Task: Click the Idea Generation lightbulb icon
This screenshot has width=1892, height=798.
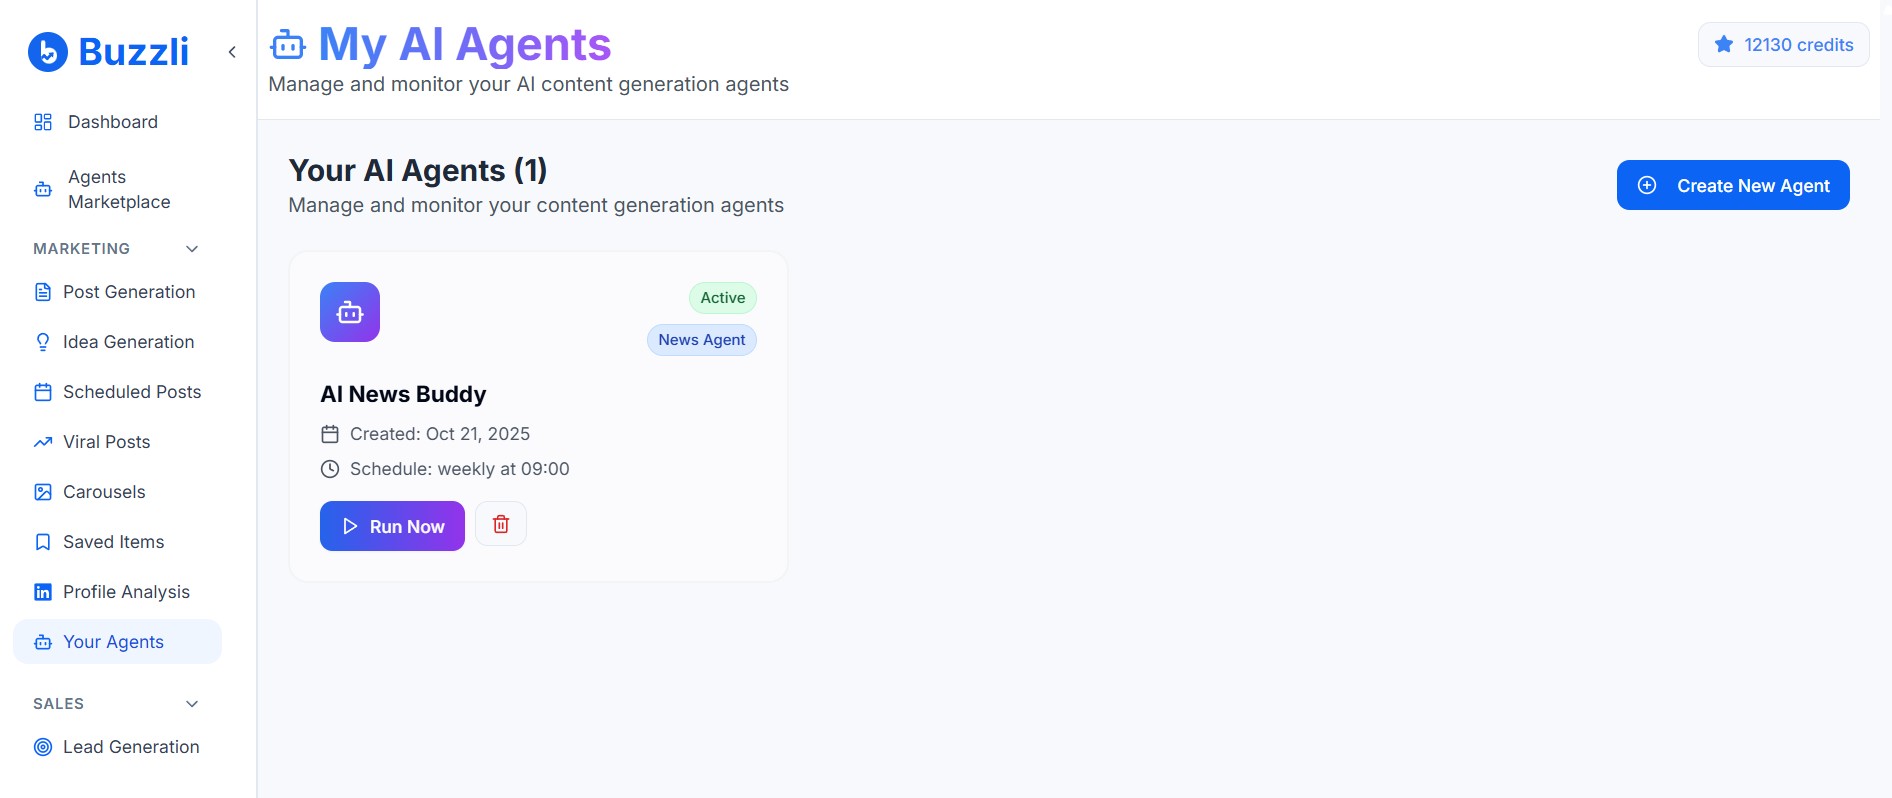Action: click(42, 341)
